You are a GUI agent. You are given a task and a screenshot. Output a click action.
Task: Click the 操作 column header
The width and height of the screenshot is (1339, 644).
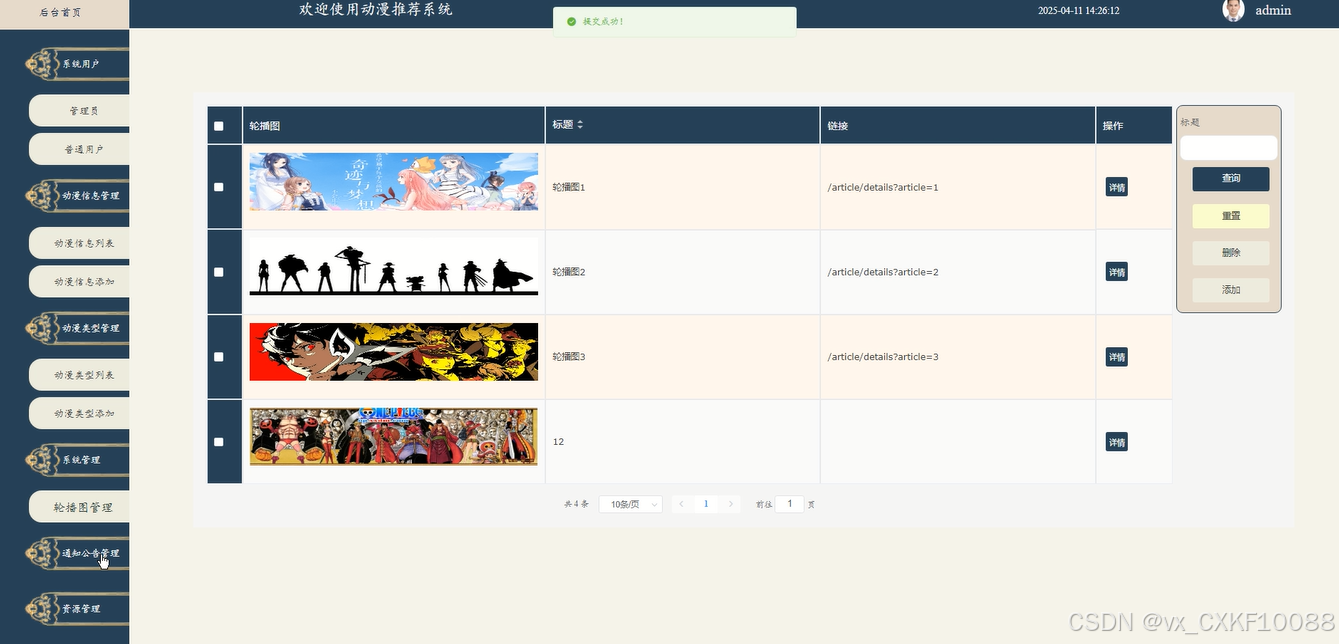[1134, 126]
